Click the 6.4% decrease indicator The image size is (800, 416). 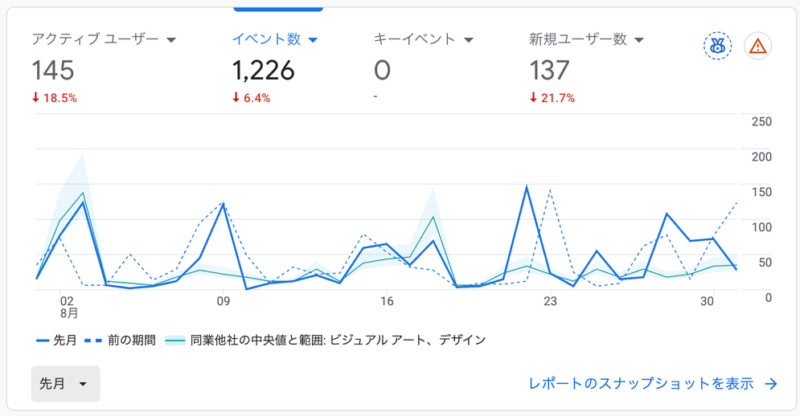252,98
